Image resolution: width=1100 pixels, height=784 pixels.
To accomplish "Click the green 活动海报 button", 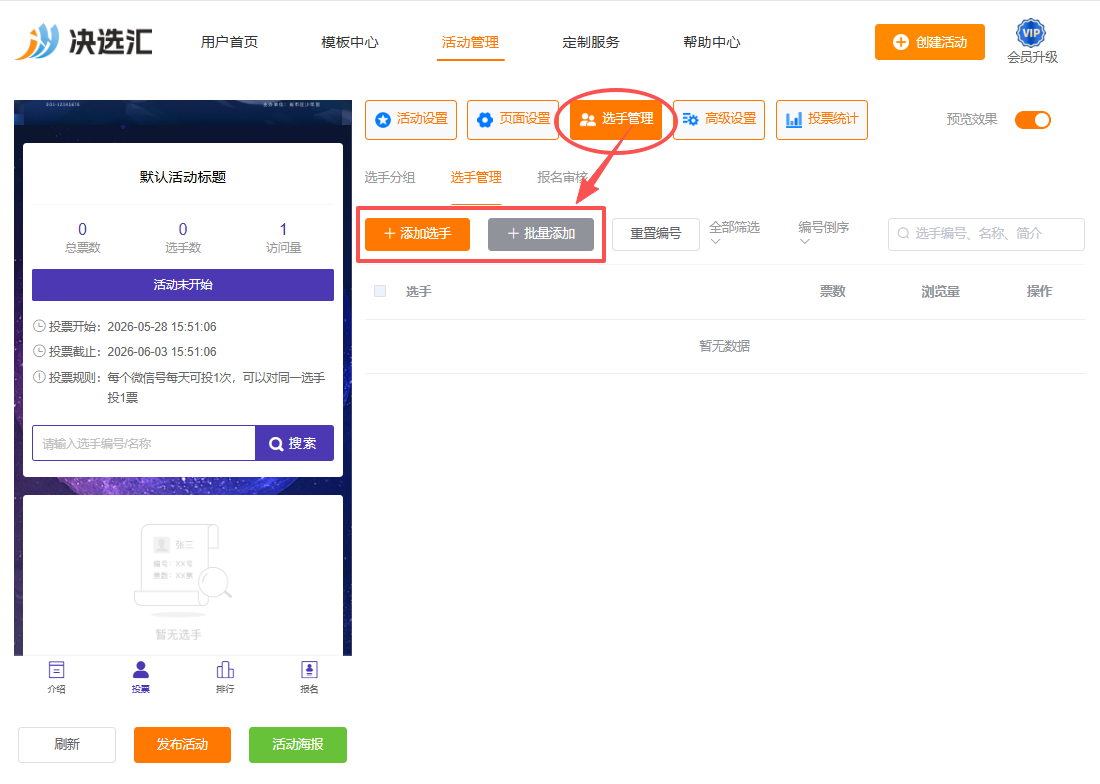I will (x=298, y=745).
